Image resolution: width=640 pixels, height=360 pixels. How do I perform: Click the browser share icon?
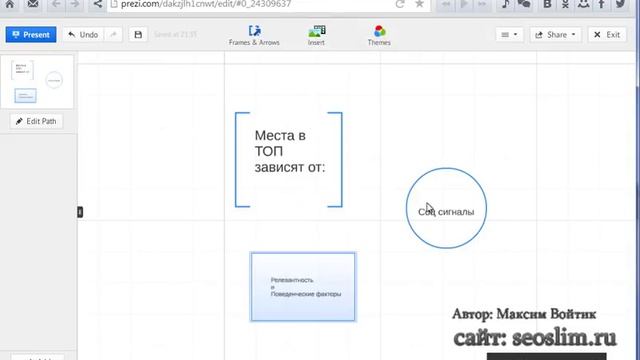pos(98,4)
